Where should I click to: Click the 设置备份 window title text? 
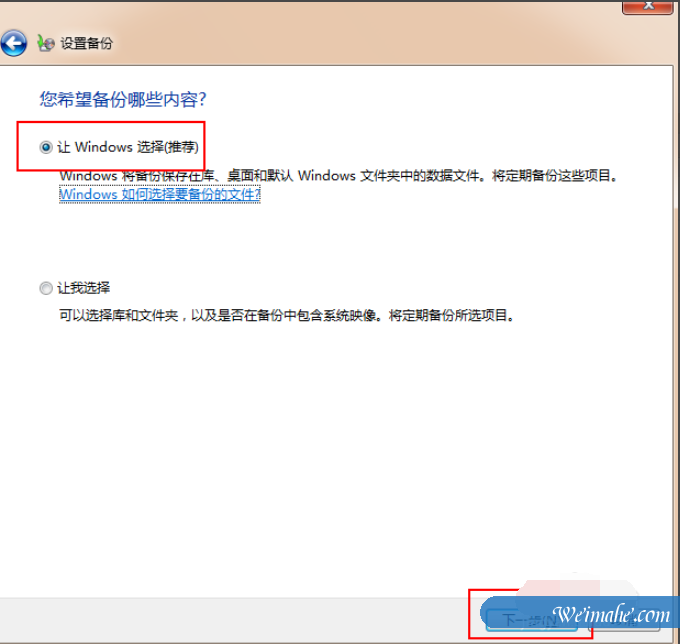[86, 43]
